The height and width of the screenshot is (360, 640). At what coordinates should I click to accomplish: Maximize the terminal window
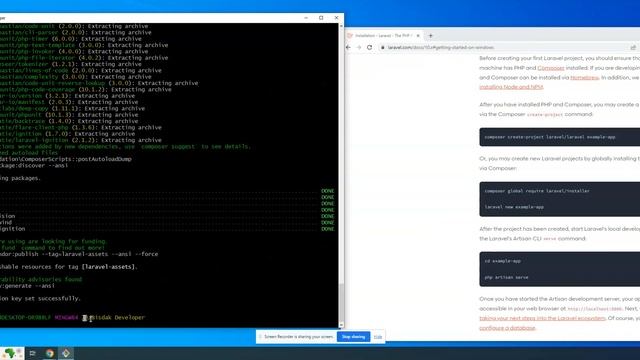pos(321,18)
